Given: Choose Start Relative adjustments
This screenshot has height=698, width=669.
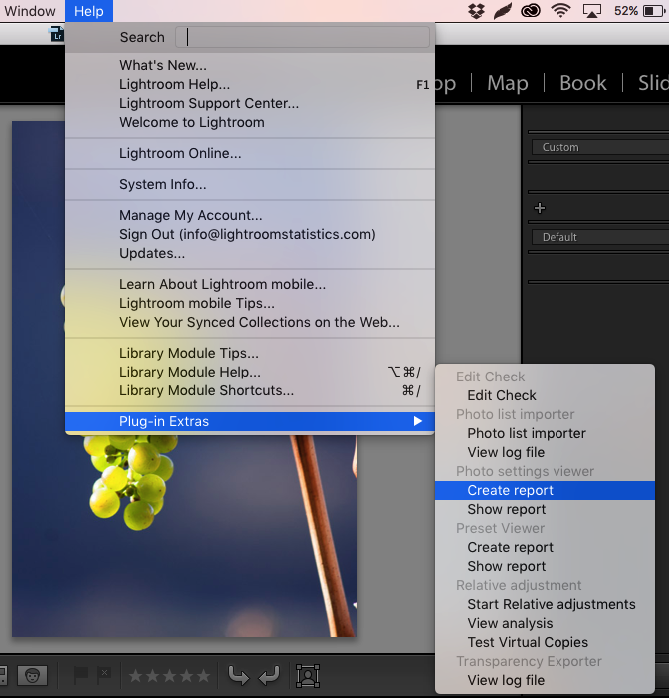Looking at the screenshot, I should pos(545,604).
